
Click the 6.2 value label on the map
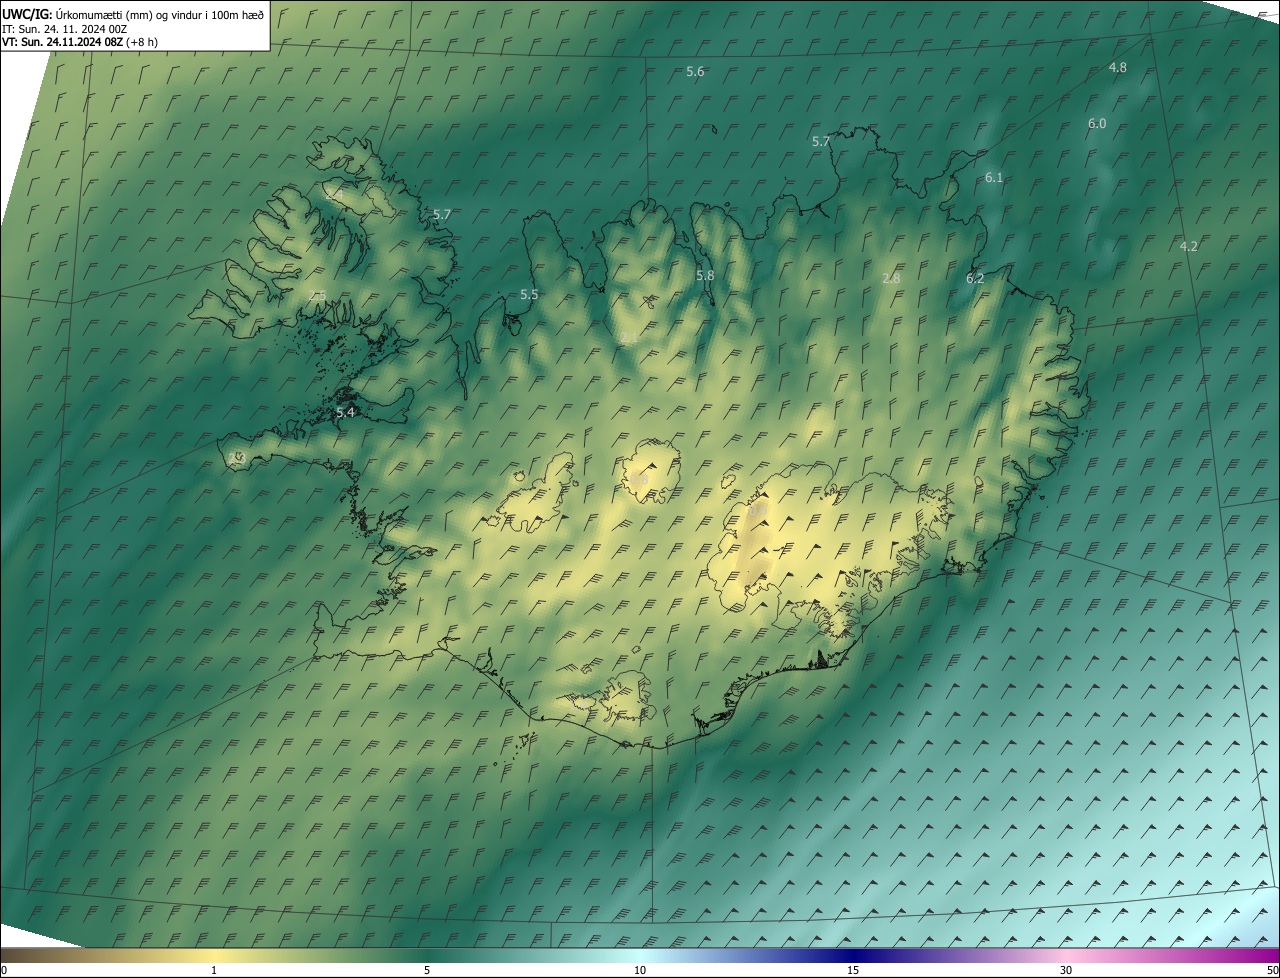[x=975, y=279]
